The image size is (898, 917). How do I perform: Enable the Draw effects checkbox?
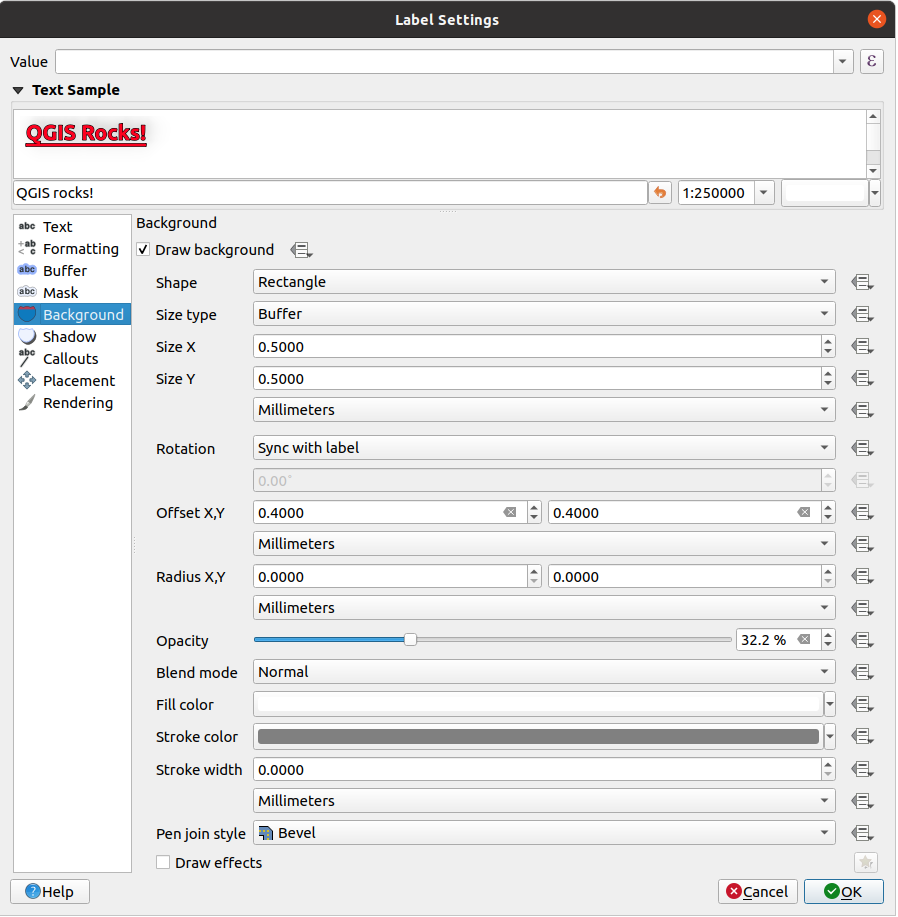point(164,862)
